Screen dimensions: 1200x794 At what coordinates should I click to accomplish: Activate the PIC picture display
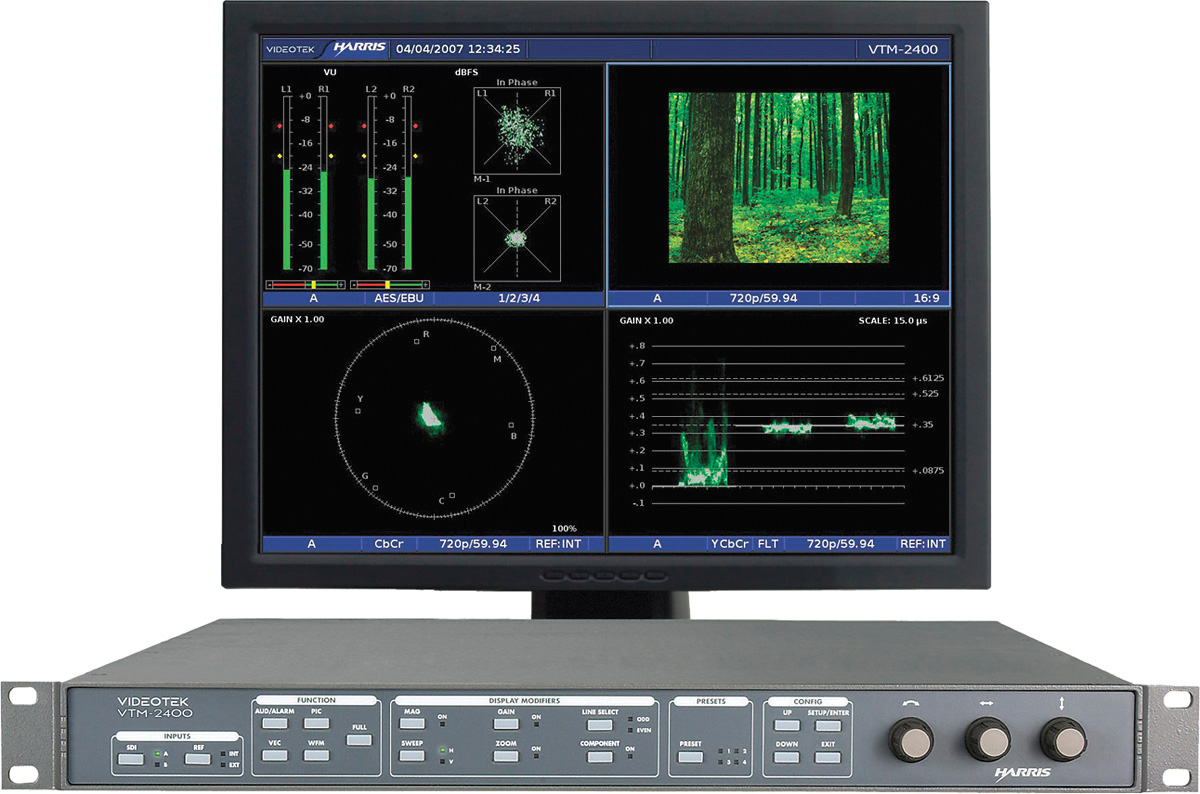coord(316,722)
